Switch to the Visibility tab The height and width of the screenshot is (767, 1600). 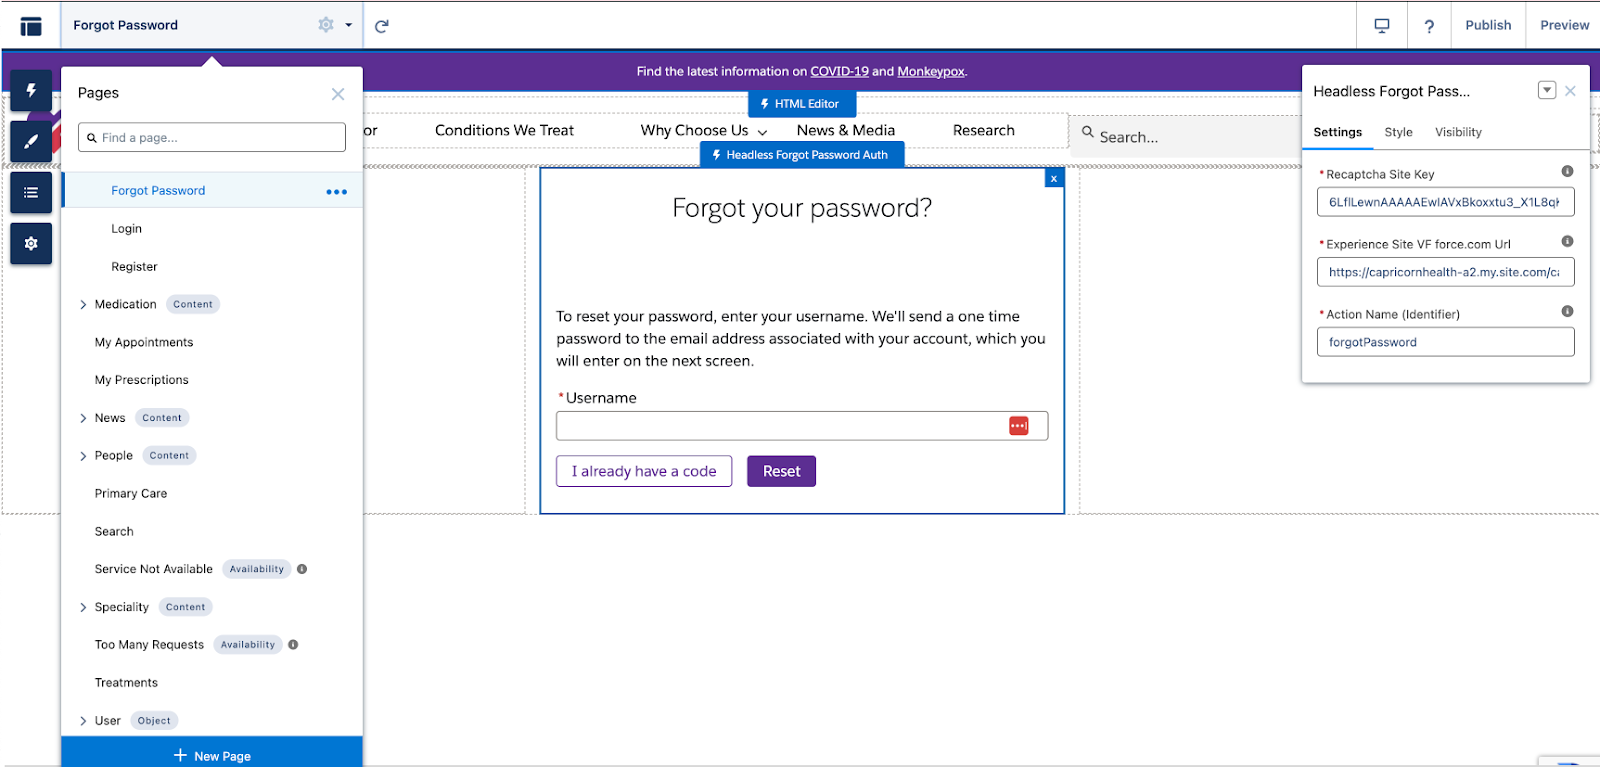(x=1458, y=132)
